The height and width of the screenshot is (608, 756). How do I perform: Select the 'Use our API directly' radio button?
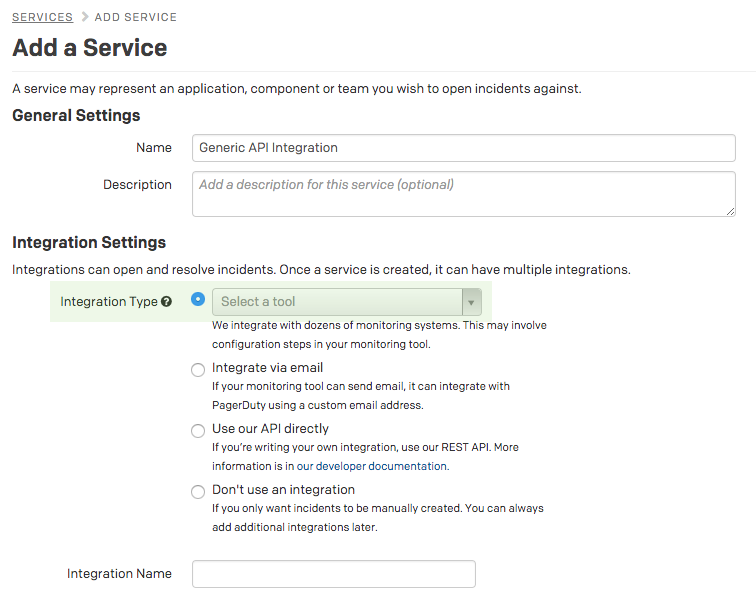(x=198, y=431)
